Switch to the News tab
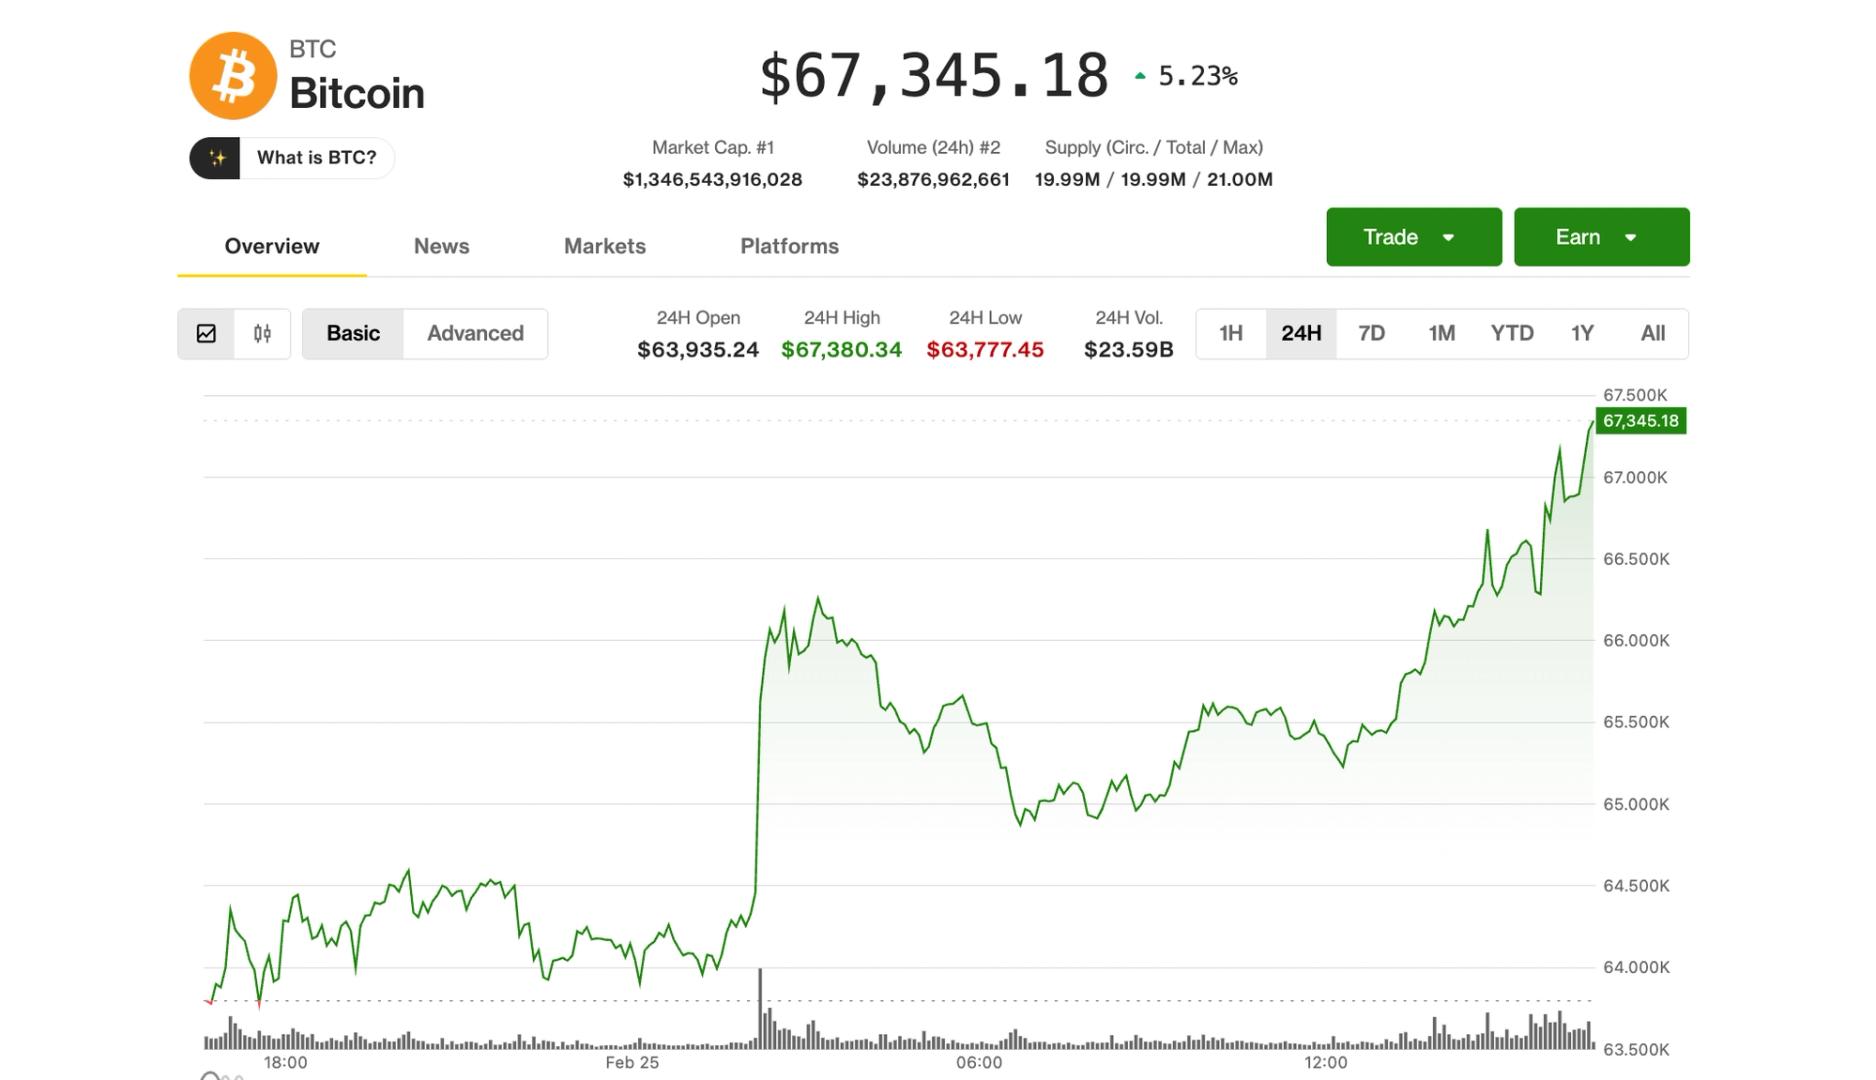1876x1080 pixels. (441, 246)
